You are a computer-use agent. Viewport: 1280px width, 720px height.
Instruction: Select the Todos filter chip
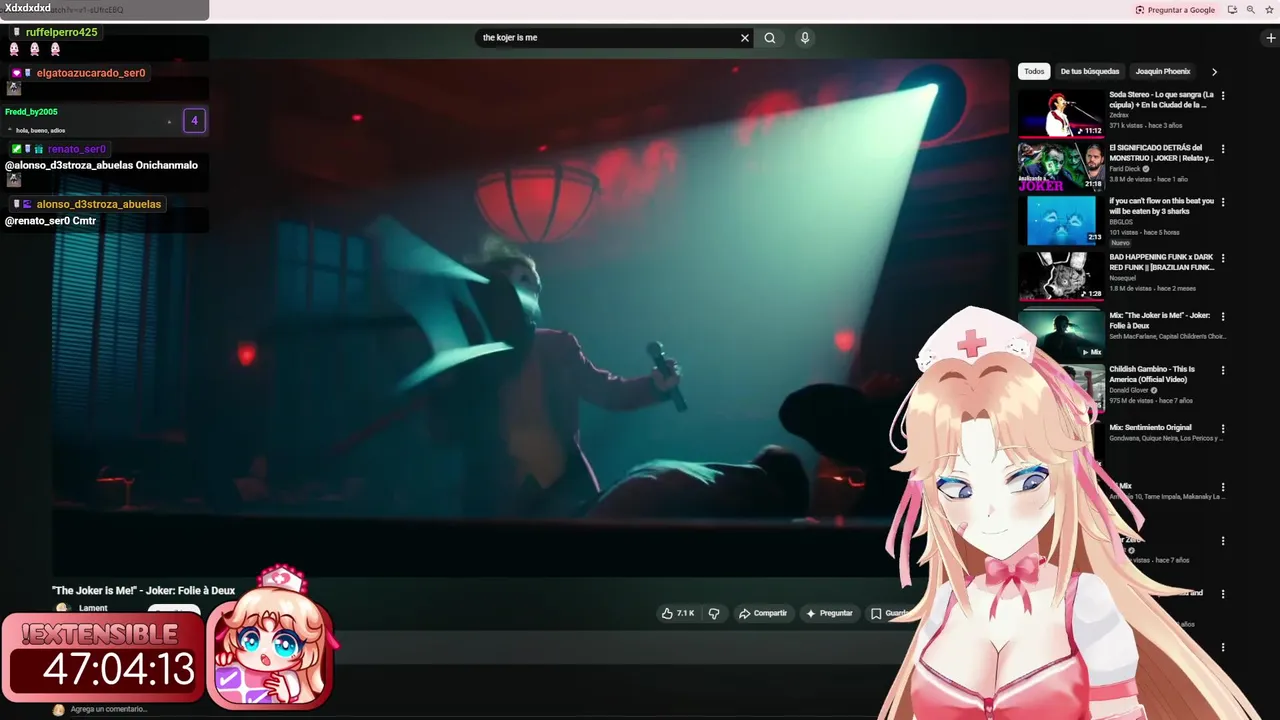pos(1034,72)
